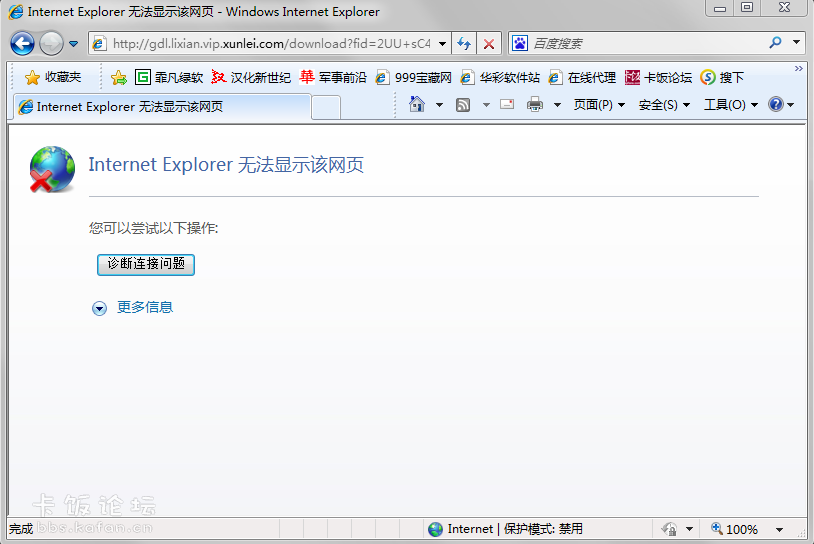
Task: Click the Print icon
Action: [x=535, y=105]
